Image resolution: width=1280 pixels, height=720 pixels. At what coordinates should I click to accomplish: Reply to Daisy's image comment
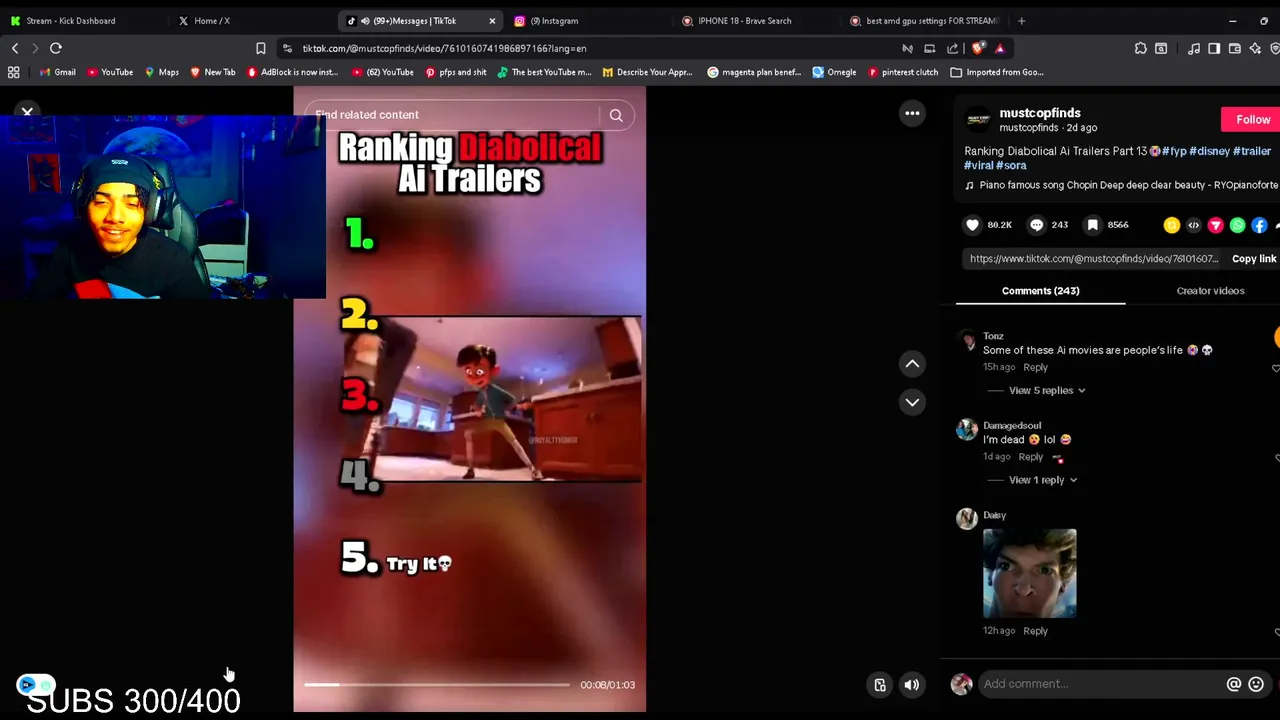[x=1035, y=631]
